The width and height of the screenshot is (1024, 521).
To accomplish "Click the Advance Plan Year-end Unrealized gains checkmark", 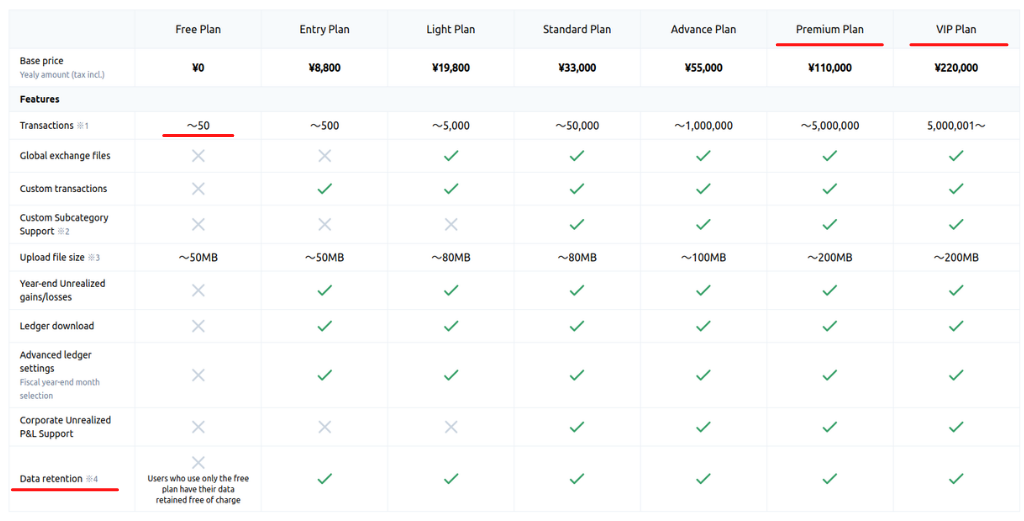I will [703, 290].
